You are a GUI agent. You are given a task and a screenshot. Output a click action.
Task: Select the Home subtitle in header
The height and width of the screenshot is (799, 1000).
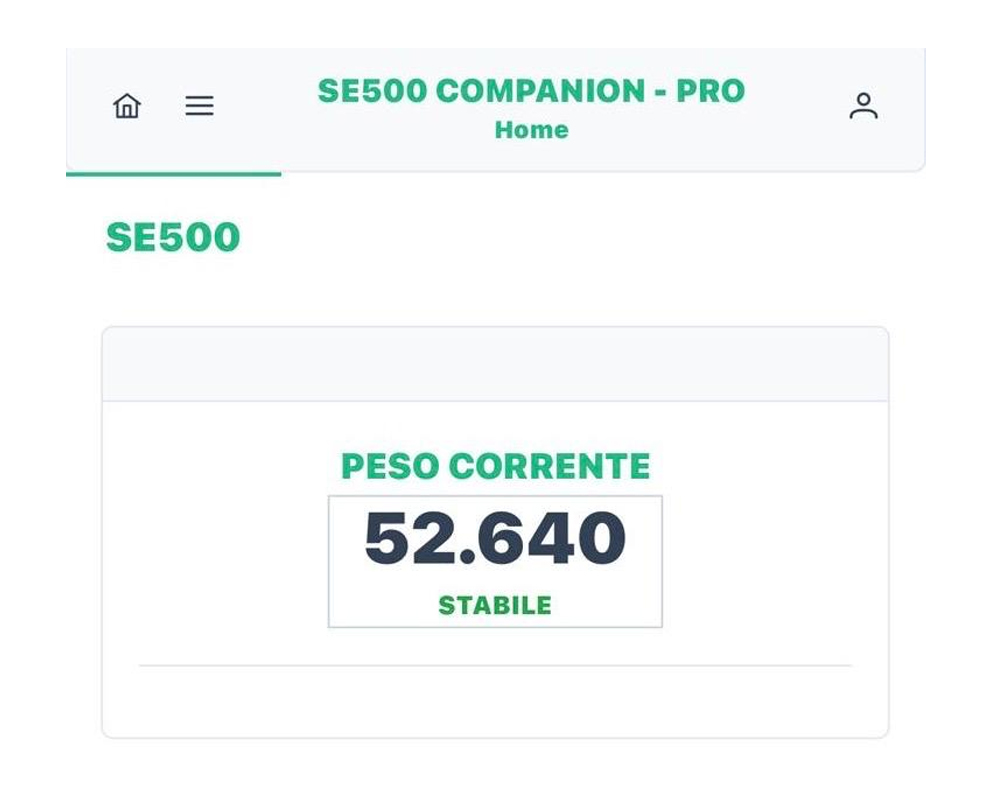click(531, 130)
